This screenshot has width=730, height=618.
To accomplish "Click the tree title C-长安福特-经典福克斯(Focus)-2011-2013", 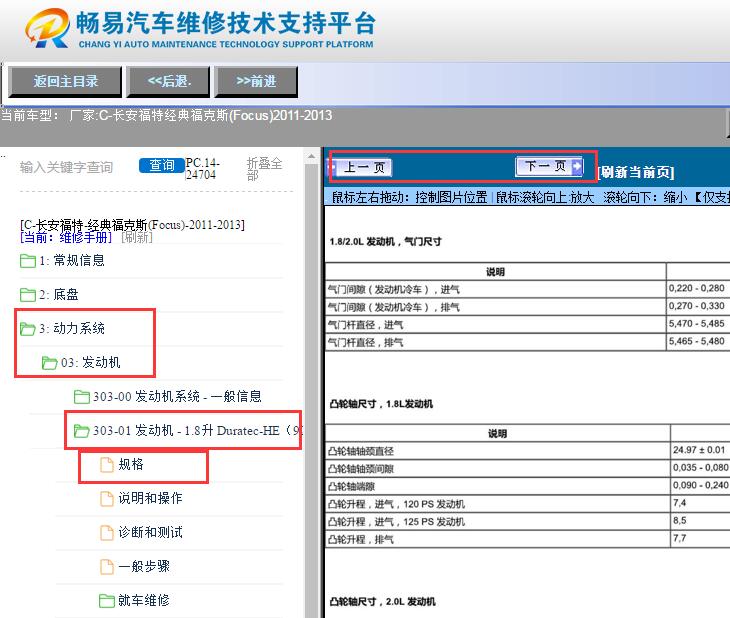I will coord(132,225).
